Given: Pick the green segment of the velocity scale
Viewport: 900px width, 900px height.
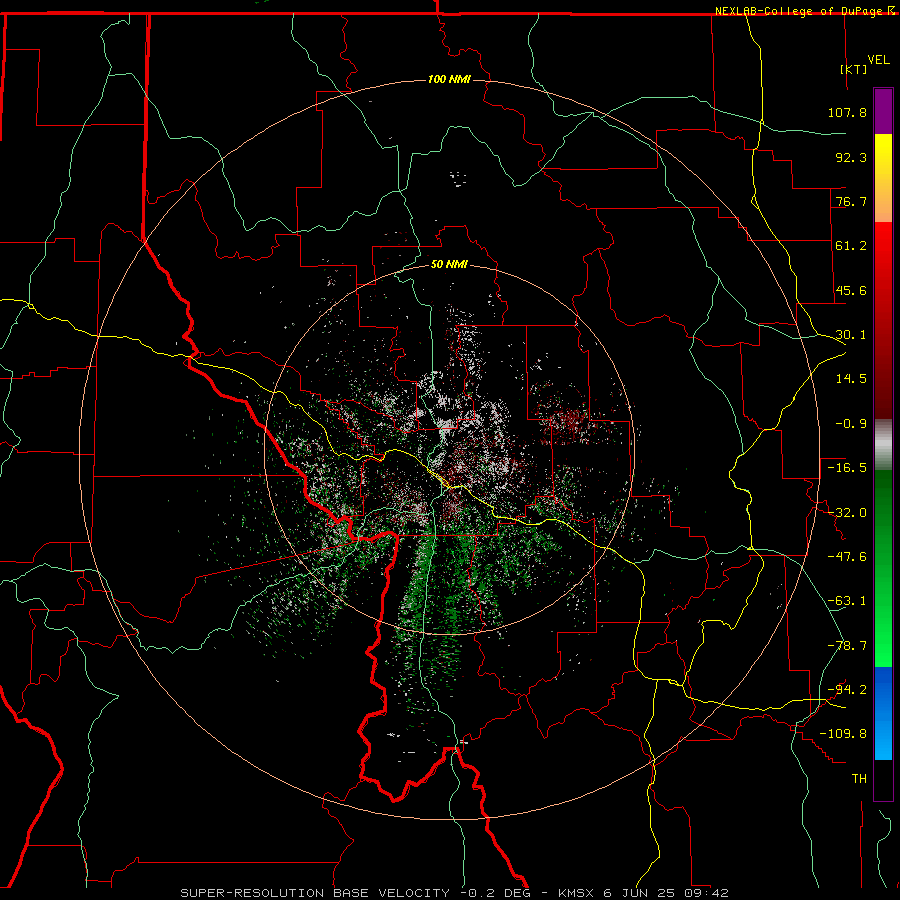Looking at the screenshot, I should (883, 568).
